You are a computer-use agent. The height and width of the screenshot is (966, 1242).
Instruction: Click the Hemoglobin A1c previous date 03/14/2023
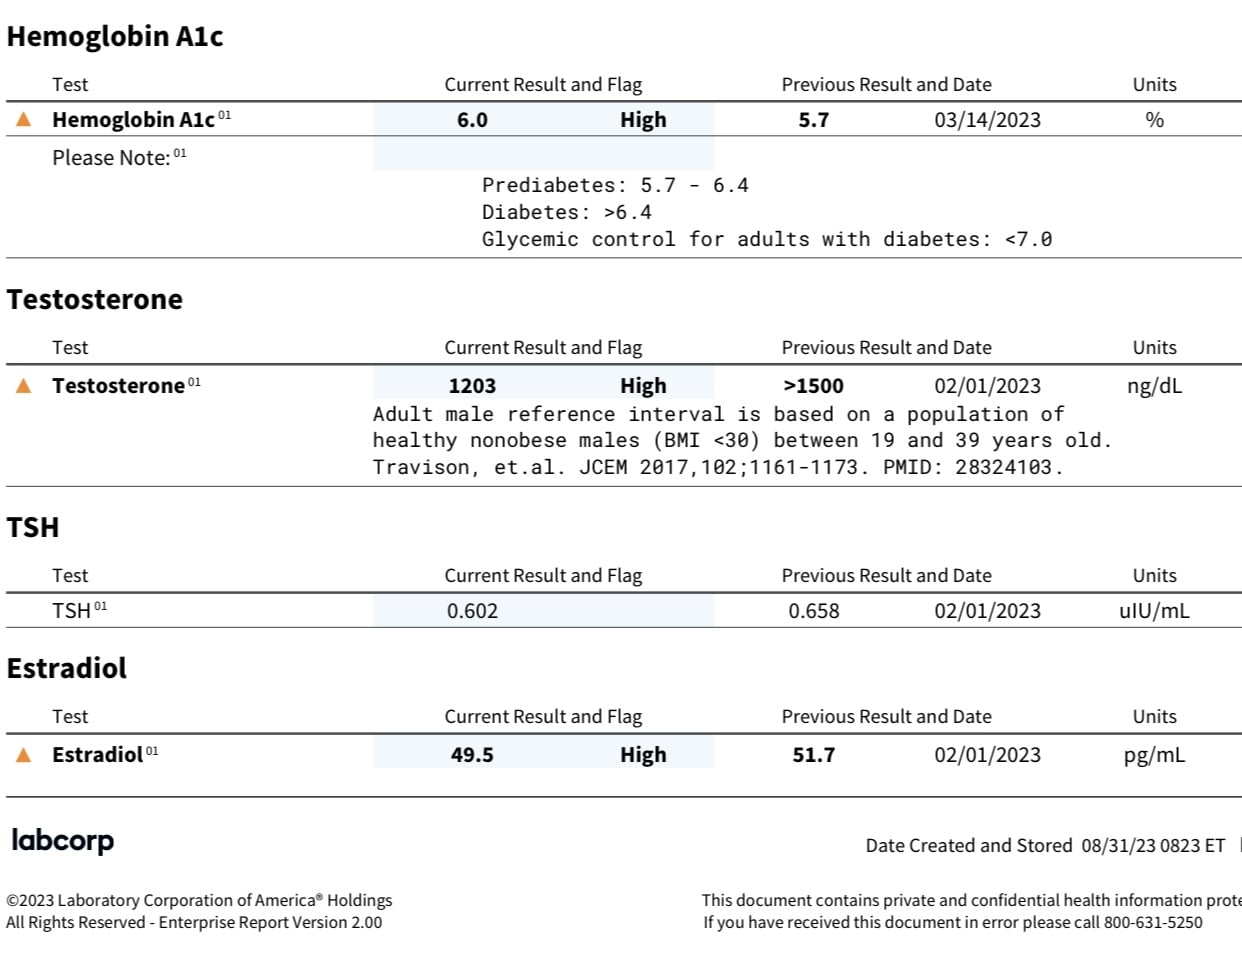point(987,120)
